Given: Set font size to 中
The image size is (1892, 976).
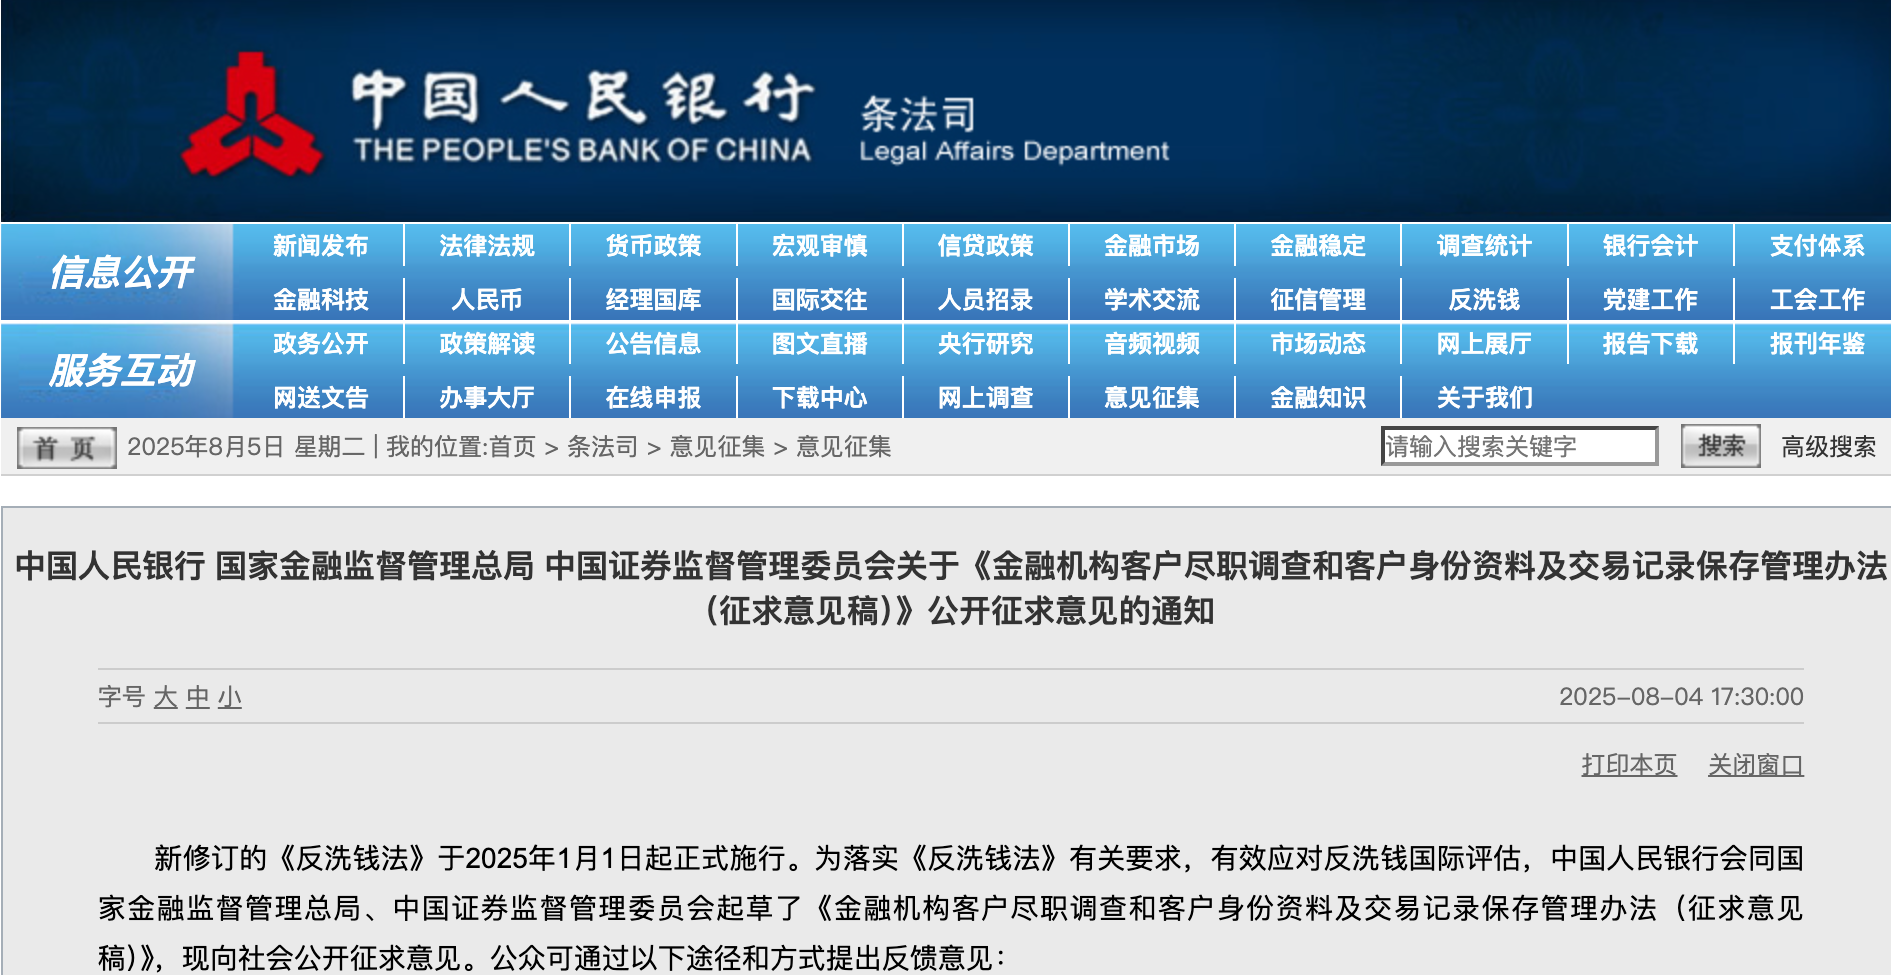Looking at the screenshot, I should coord(198,697).
